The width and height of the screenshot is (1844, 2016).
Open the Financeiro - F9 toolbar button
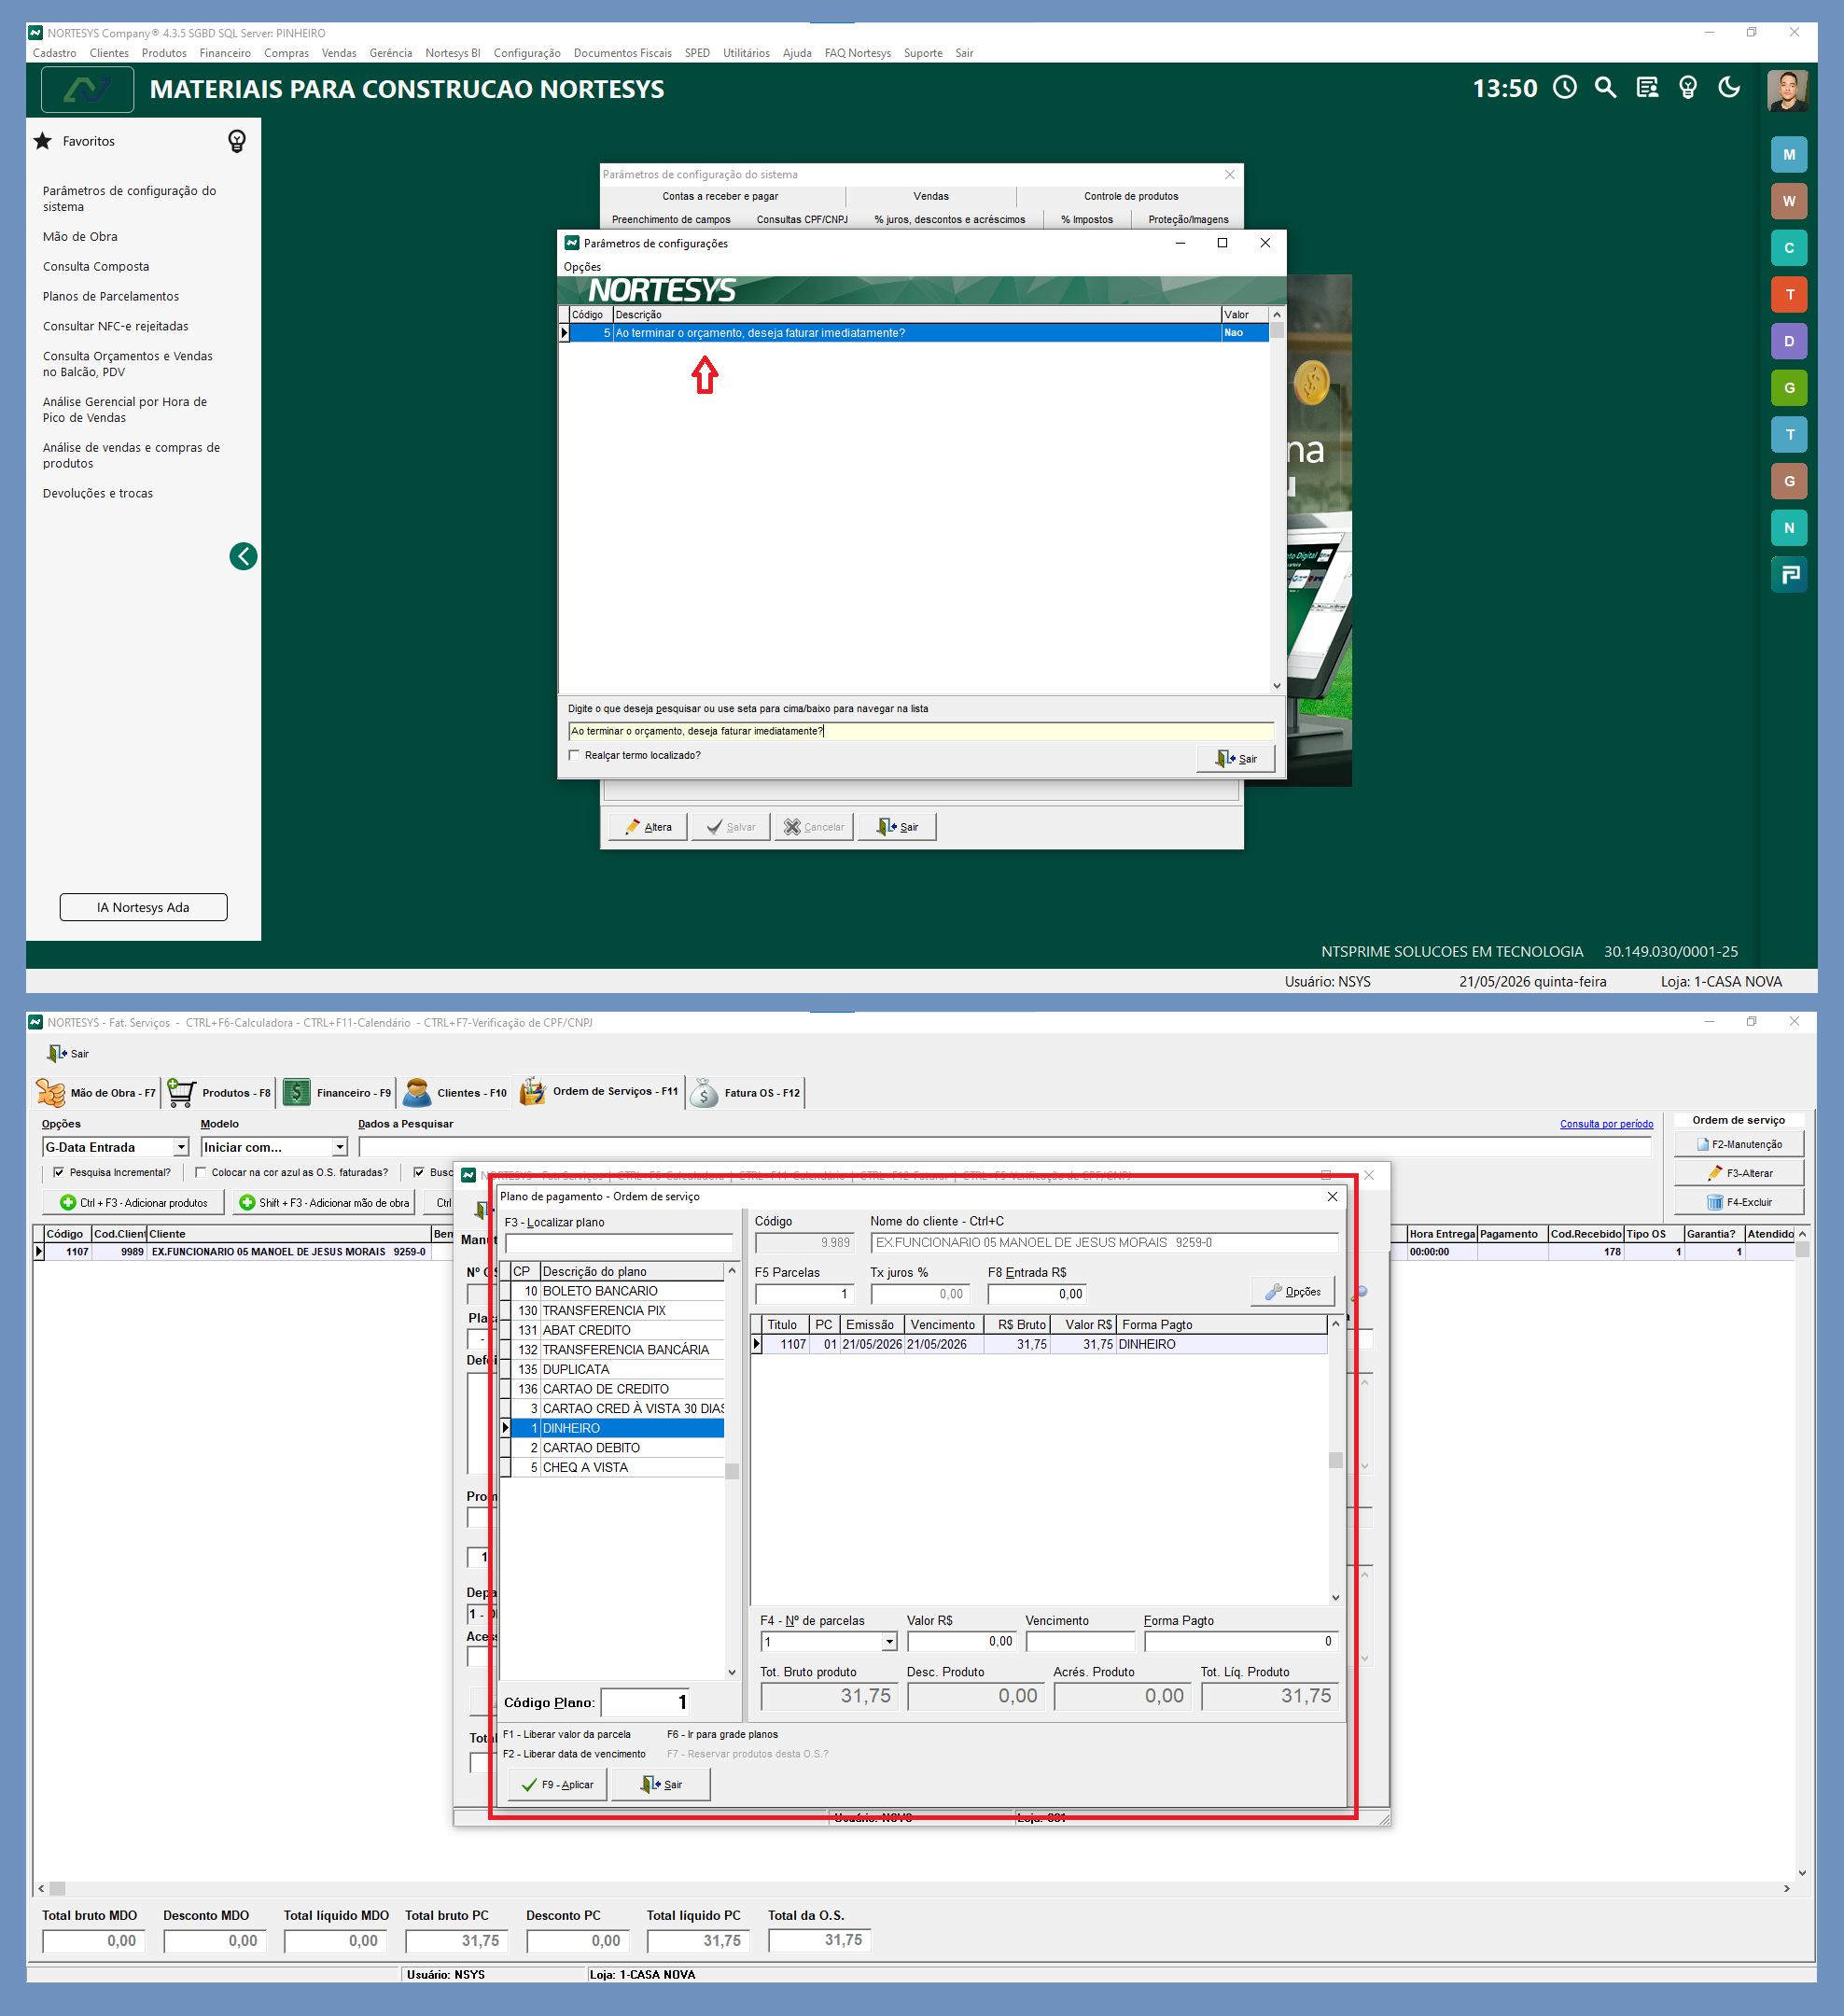click(338, 1093)
